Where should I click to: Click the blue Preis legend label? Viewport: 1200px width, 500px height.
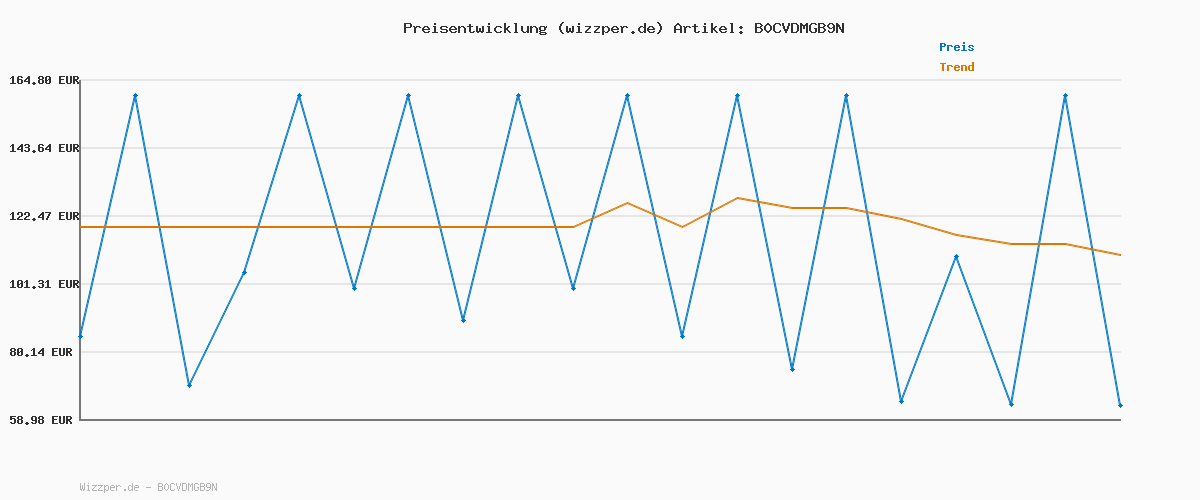tap(956, 47)
